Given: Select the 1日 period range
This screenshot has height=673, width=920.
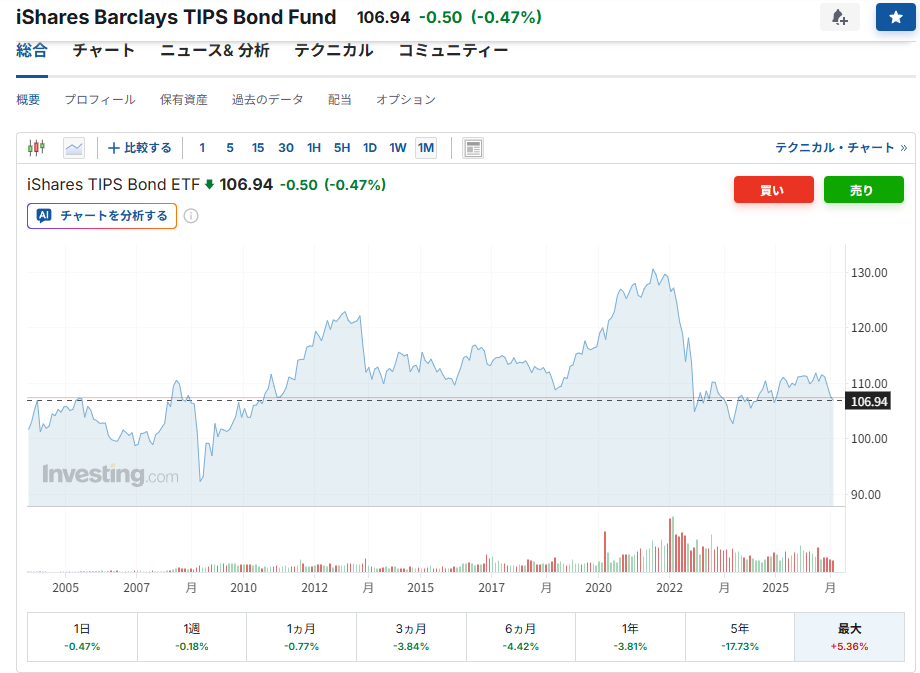Looking at the screenshot, I should click(82, 637).
